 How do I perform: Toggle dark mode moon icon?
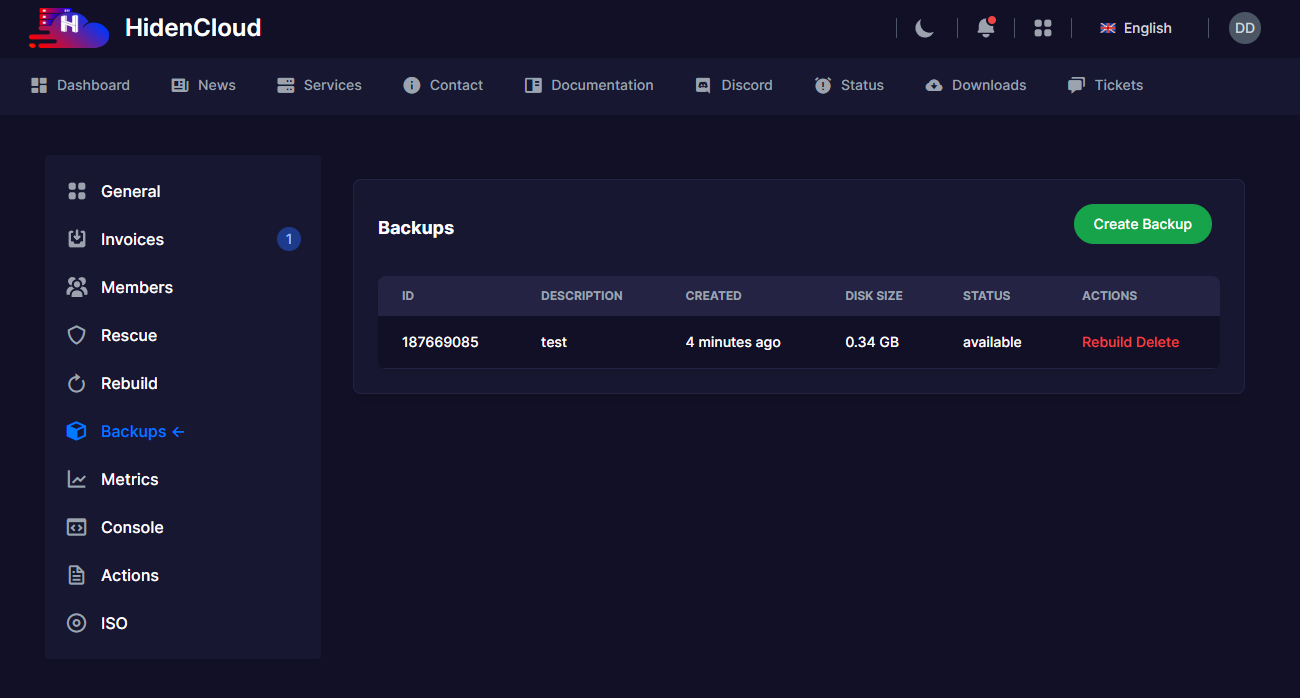(x=924, y=28)
